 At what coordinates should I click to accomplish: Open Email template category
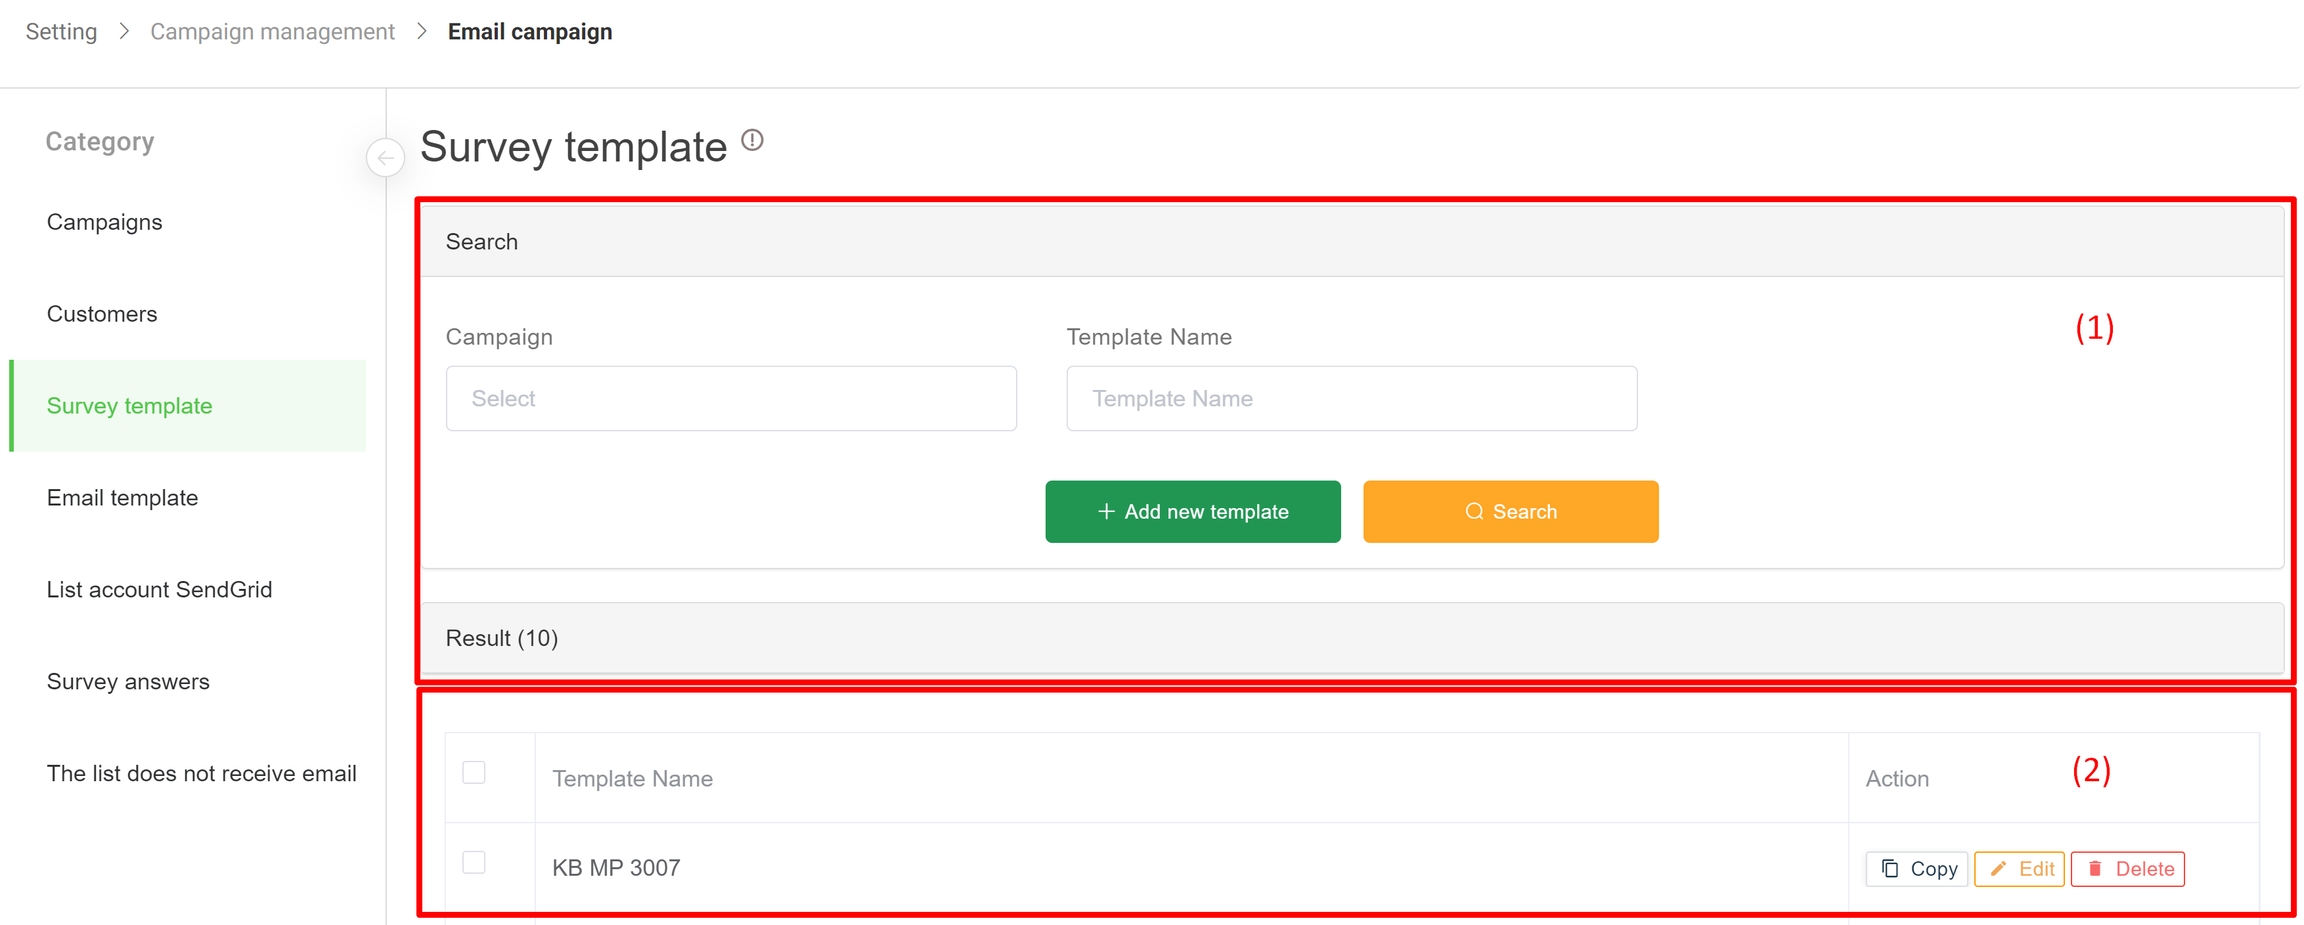[123, 498]
